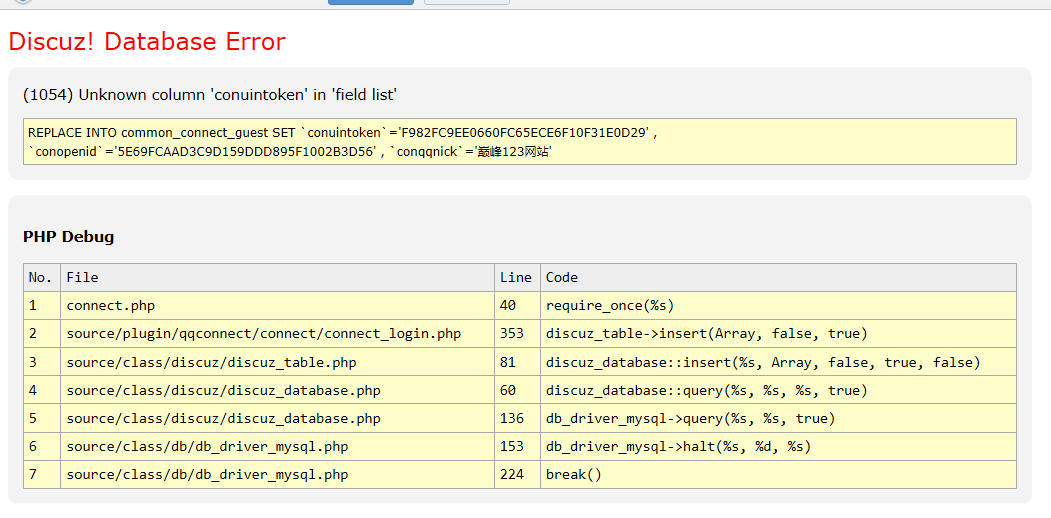
Task: Click the gray button beside the blue one
Action: (x=466, y=2)
